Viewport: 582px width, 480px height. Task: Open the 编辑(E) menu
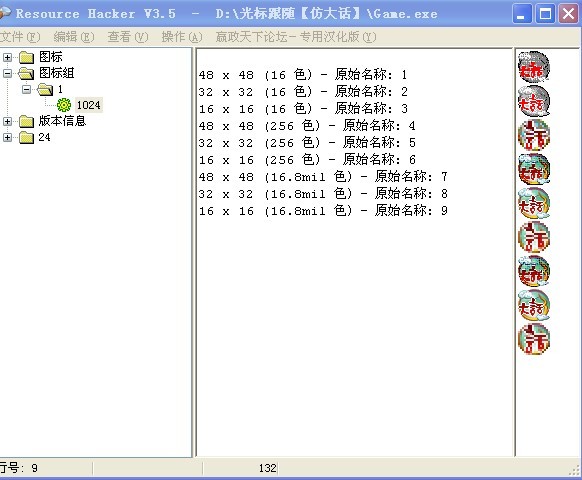click(74, 37)
